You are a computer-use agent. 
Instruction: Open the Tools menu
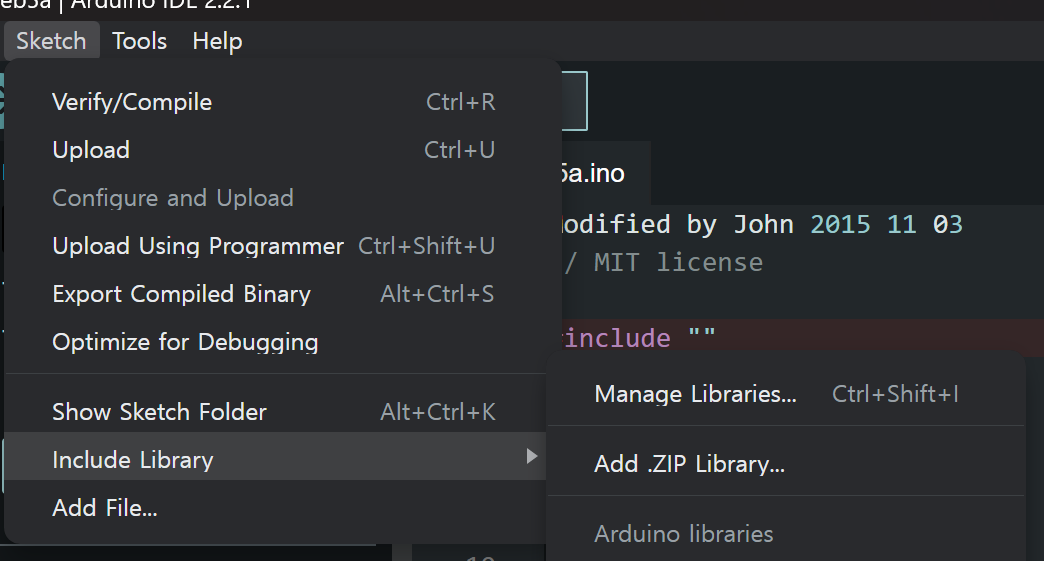139,41
